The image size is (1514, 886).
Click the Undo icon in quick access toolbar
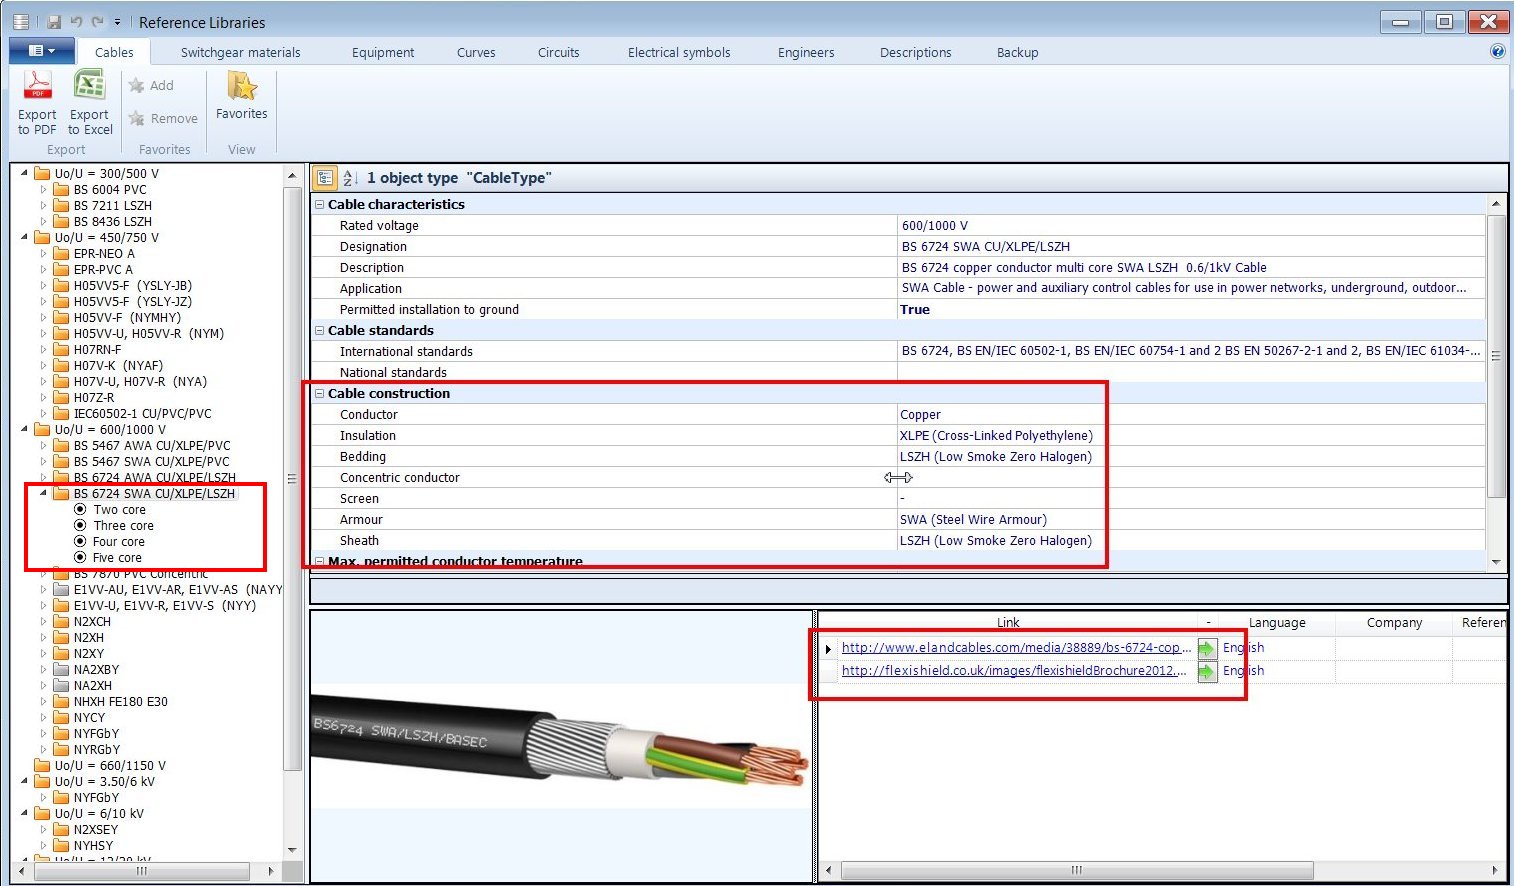point(77,22)
